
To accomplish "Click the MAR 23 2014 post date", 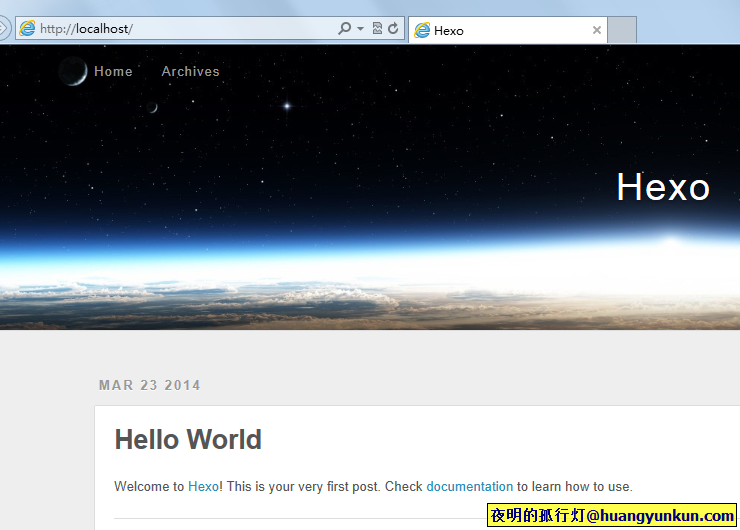I will click(x=150, y=385).
